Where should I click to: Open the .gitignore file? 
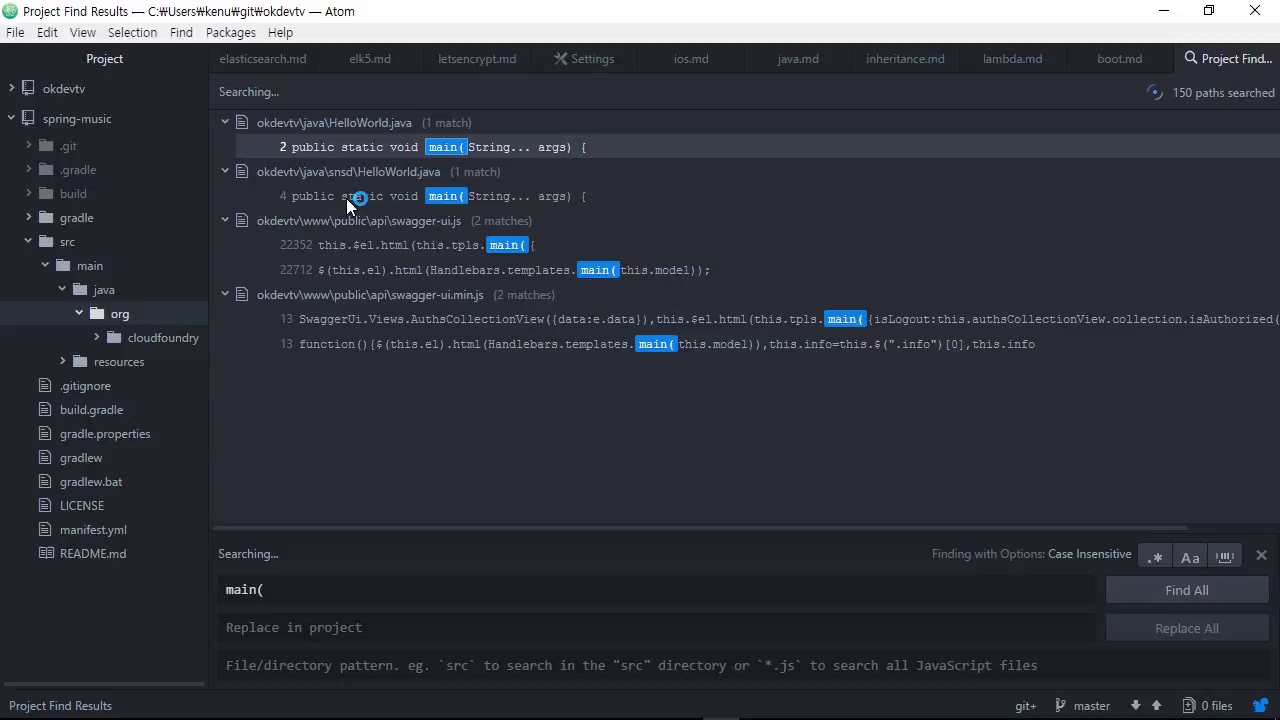click(85, 386)
